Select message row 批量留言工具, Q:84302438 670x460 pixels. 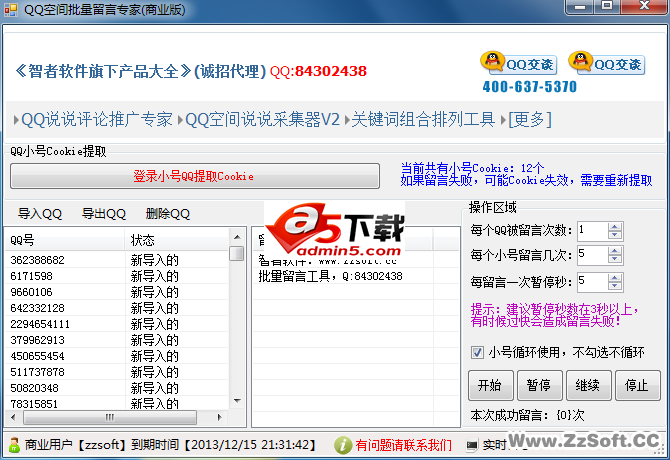click(x=356, y=276)
